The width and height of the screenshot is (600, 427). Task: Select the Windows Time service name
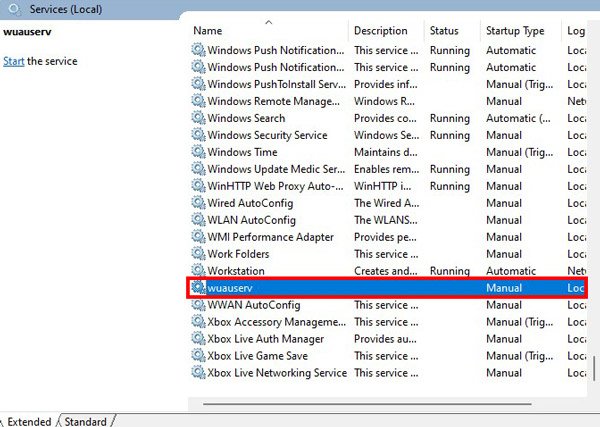[x=242, y=152]
